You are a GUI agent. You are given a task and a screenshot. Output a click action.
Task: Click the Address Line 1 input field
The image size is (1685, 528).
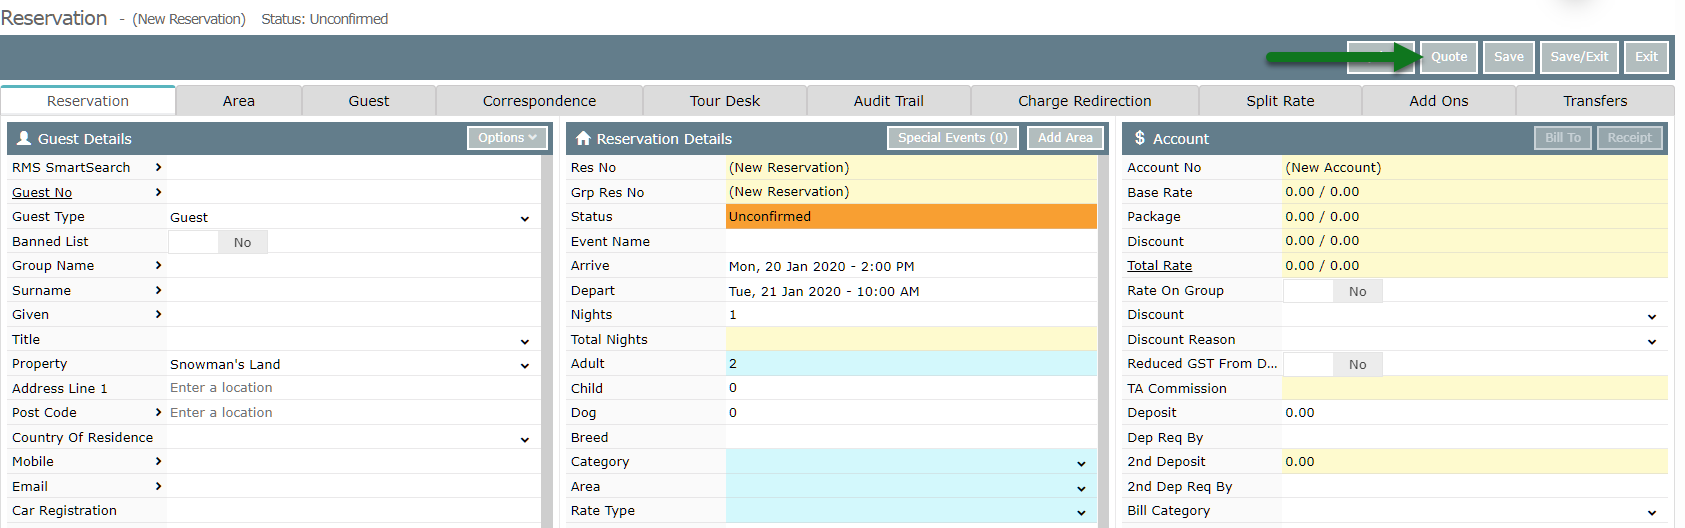(353, 388)
